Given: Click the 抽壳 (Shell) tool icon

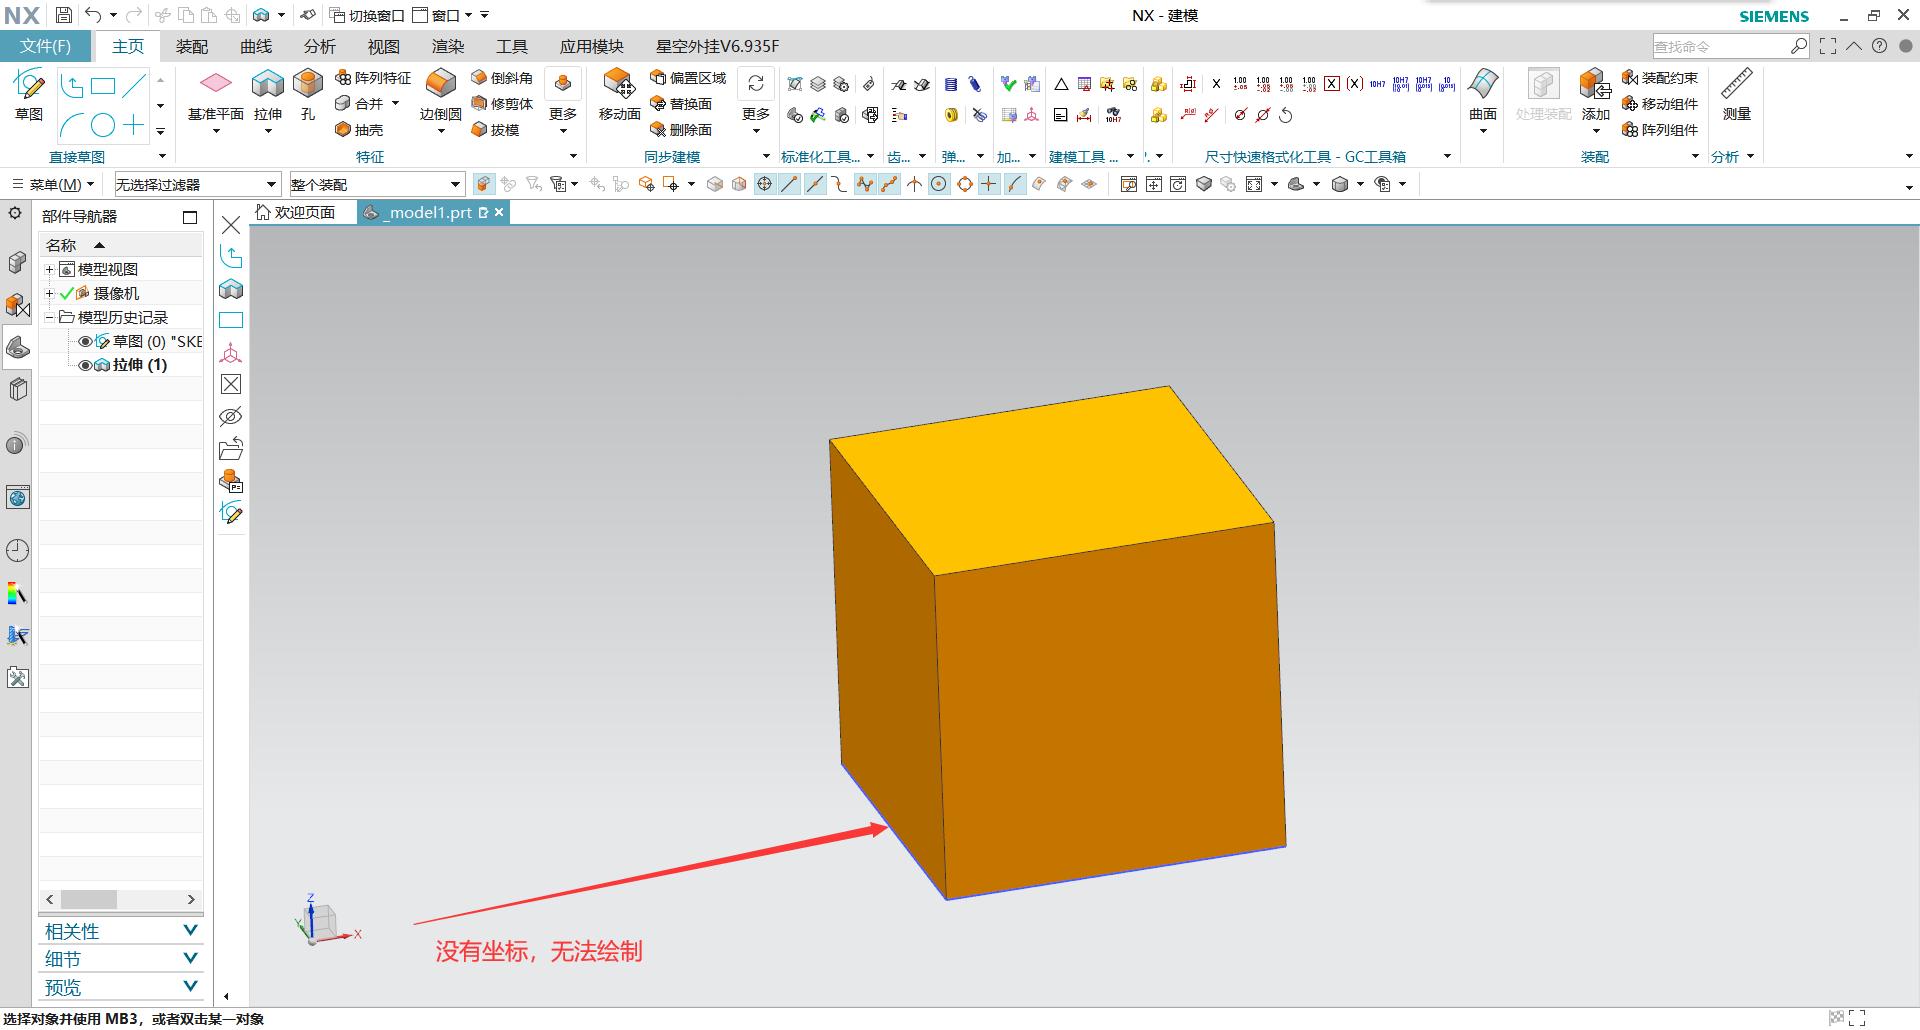Looking at the screenshot, I should (x=344, y=130).
